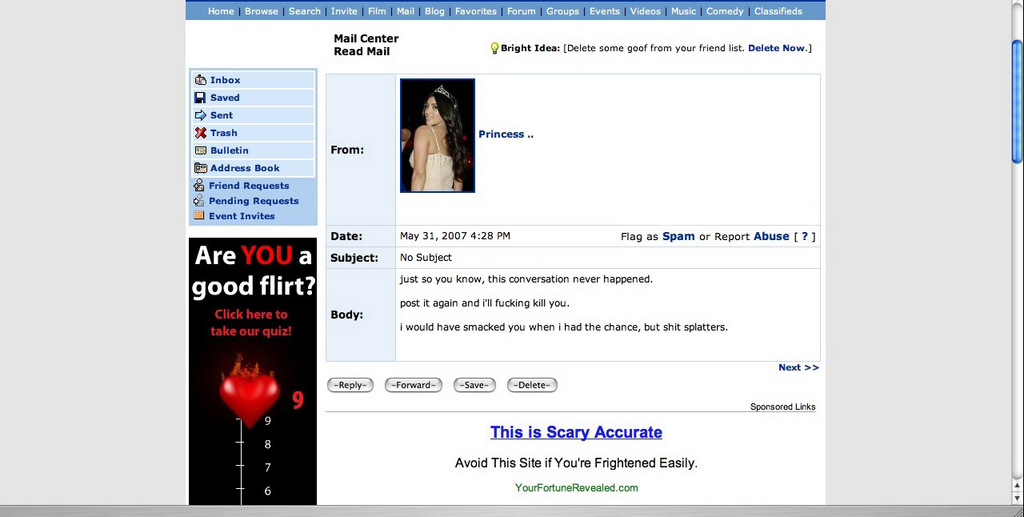Image resolution: width=1024 pixels, height=517 pixels.
Task: Click the Reply button
Action: coord(350,385)
